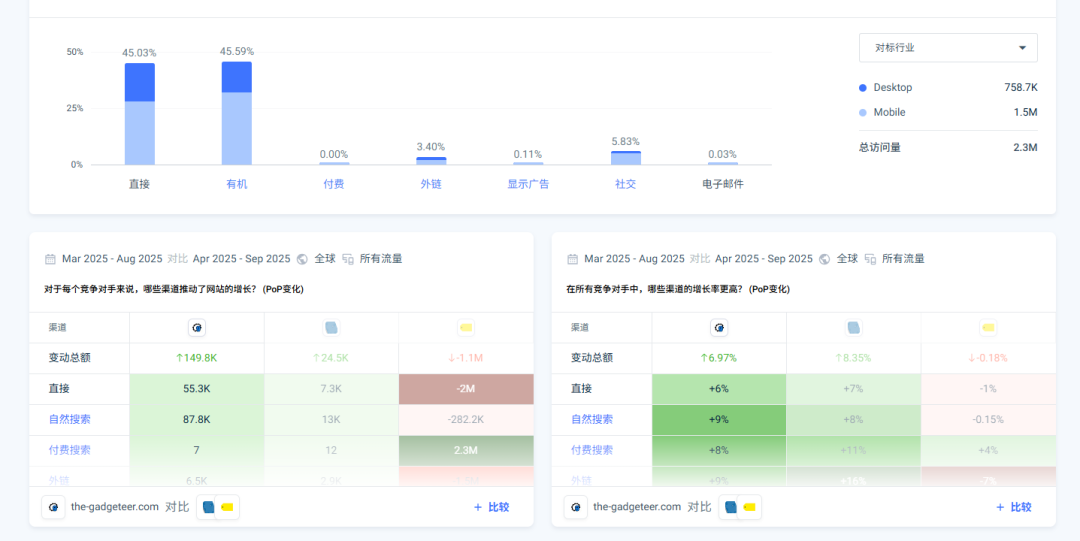
Task: Click 自然搜索 link in left table
Action: pyautogui.click(x=70, y=419)
